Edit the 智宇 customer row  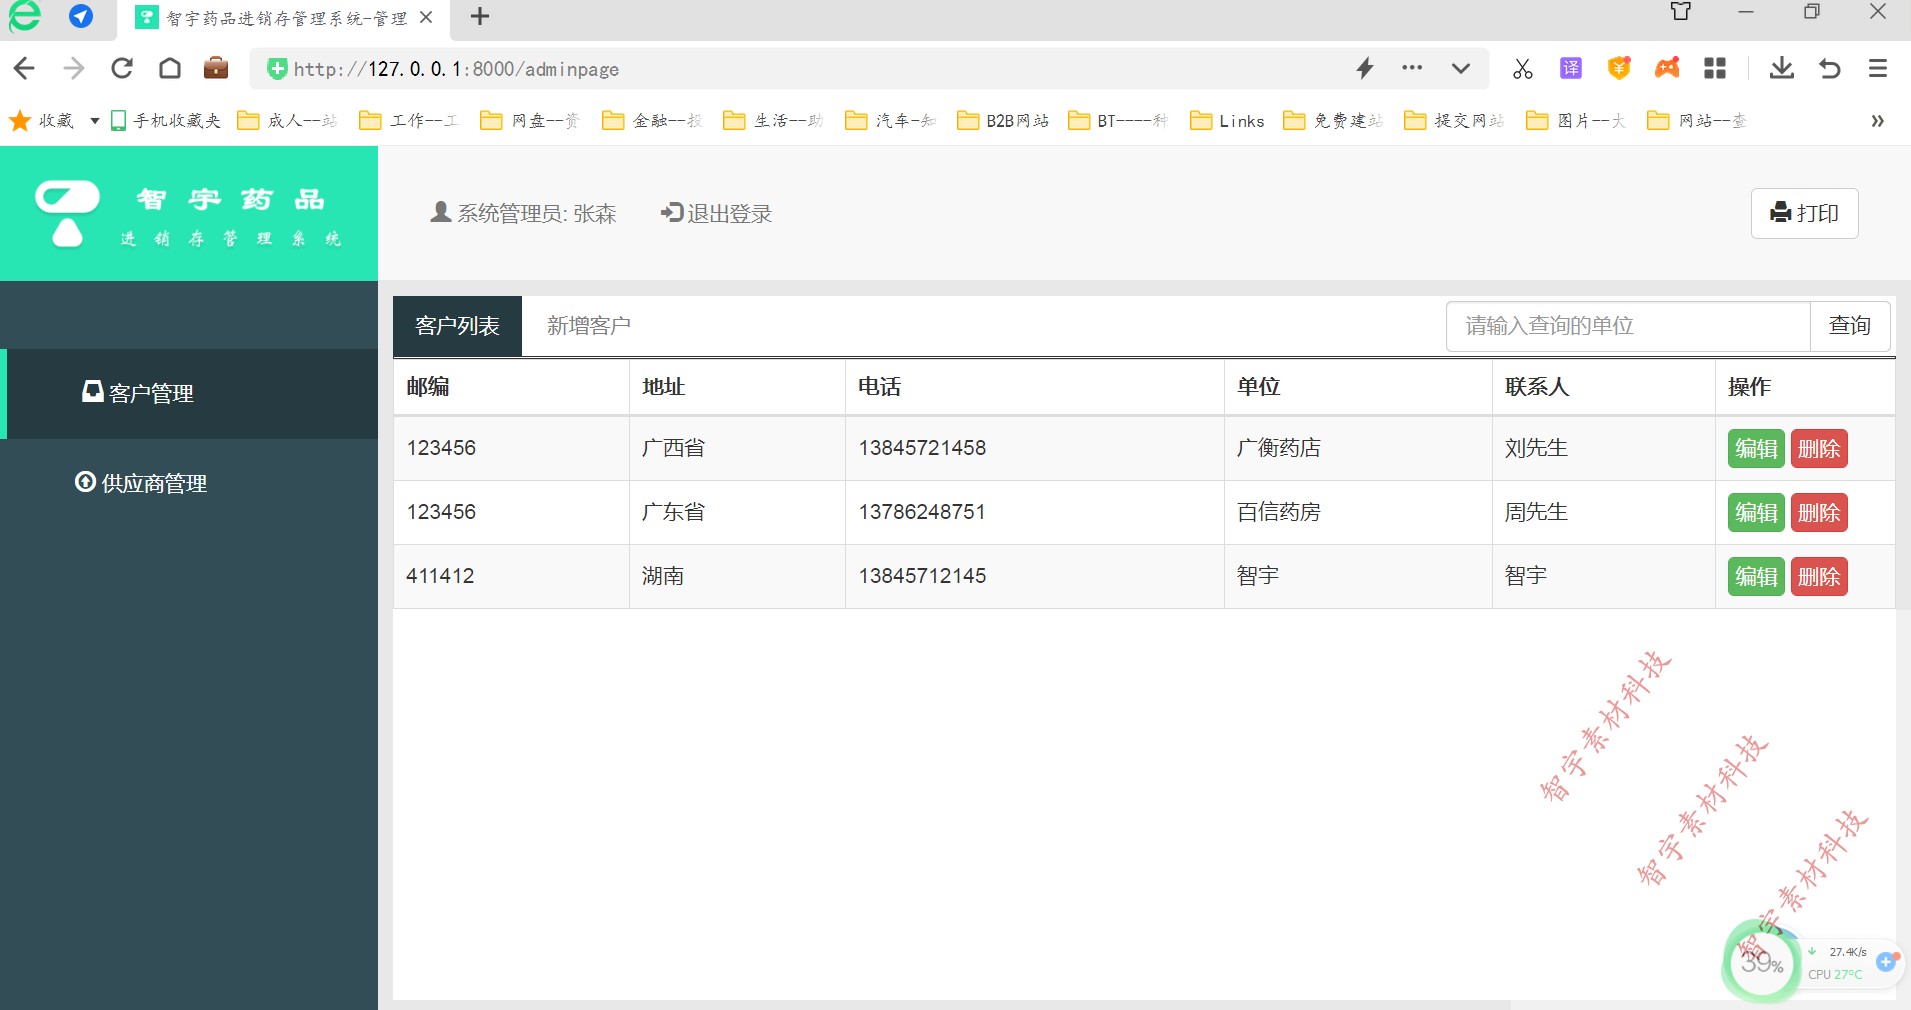point(1756,576)
